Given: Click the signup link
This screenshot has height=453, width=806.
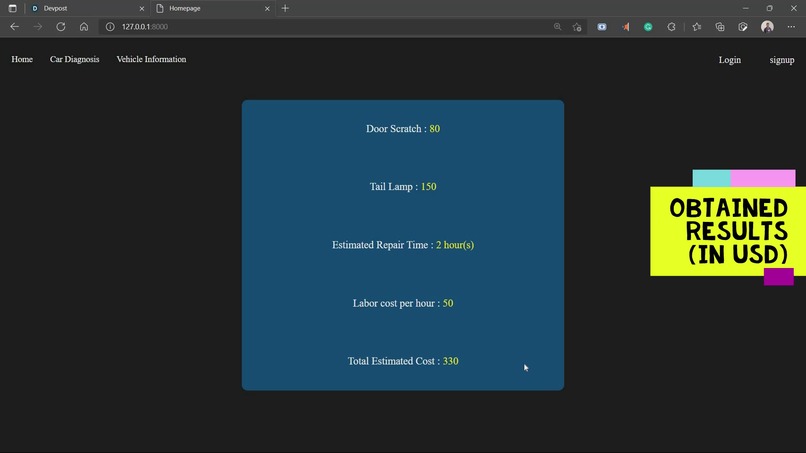Looking at the screenshot, I should coord(781,60).
